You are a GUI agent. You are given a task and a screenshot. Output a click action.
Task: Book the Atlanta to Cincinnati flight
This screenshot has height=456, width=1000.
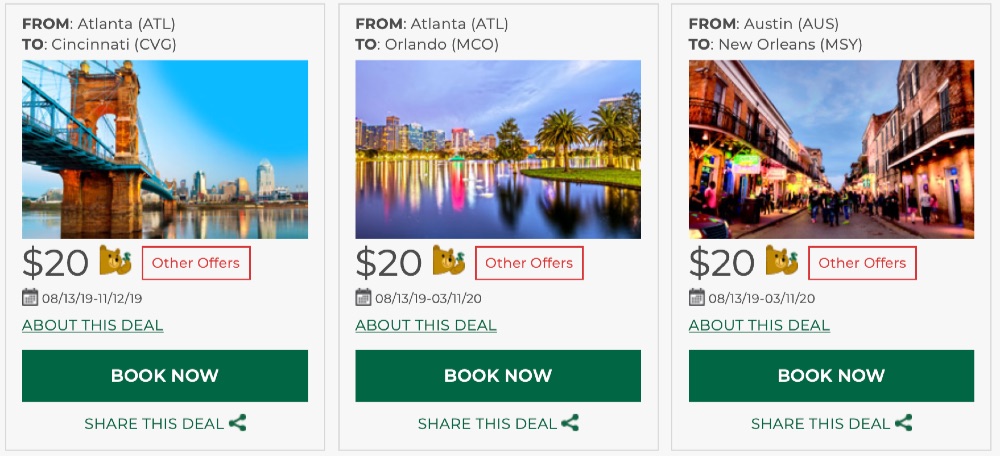[165, 376]
